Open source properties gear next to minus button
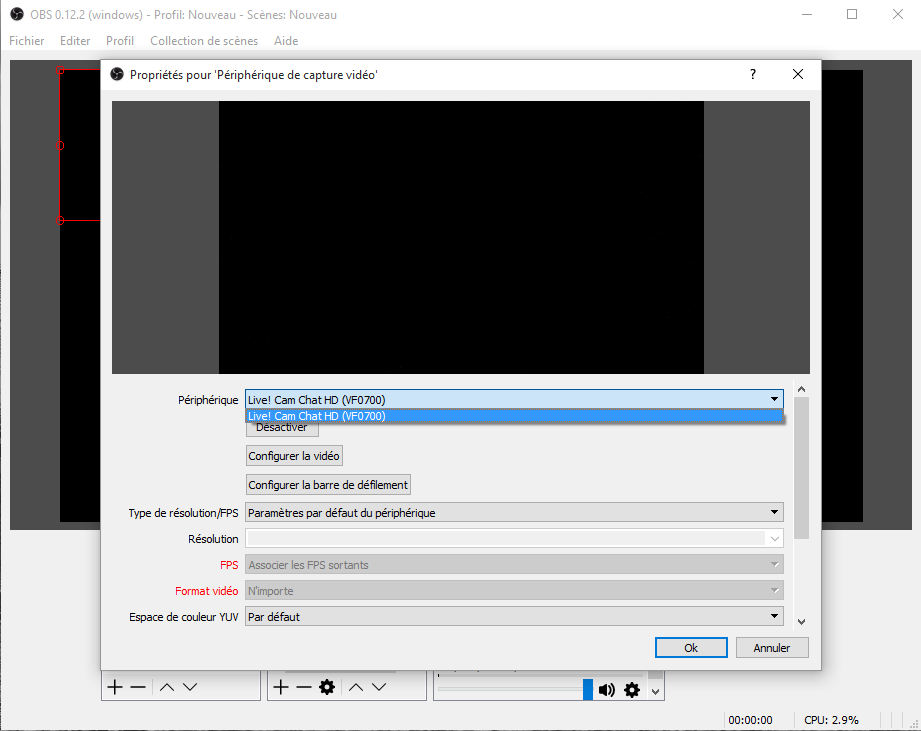Image resolution: width=921 pixels, height=731 pixels. (x=326, y=688)
